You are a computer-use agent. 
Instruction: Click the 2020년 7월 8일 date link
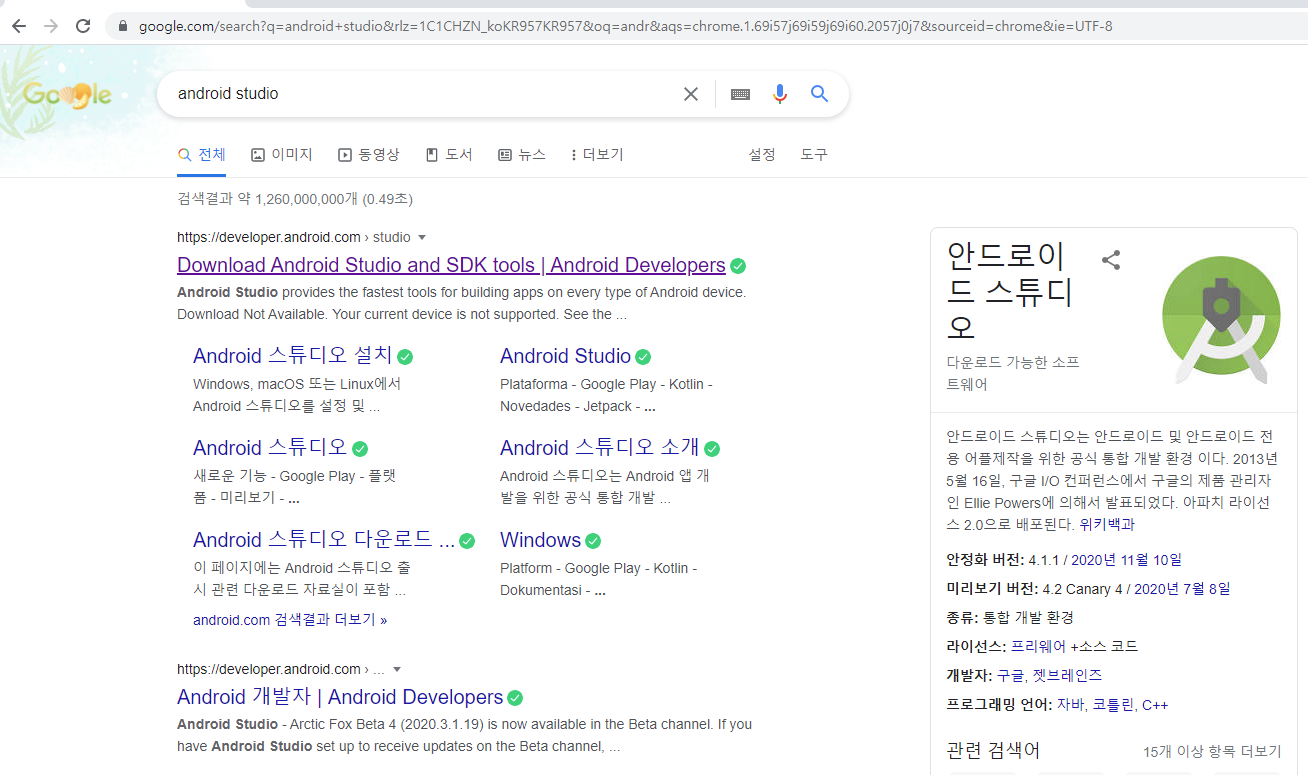1183,589
